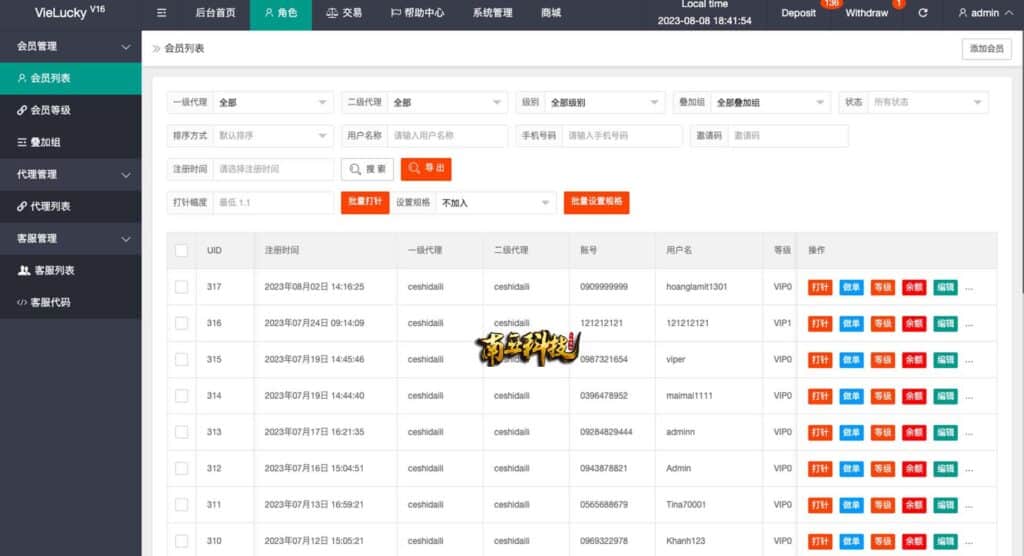
Task: Open the admin account dropdown
Action: 985,12
